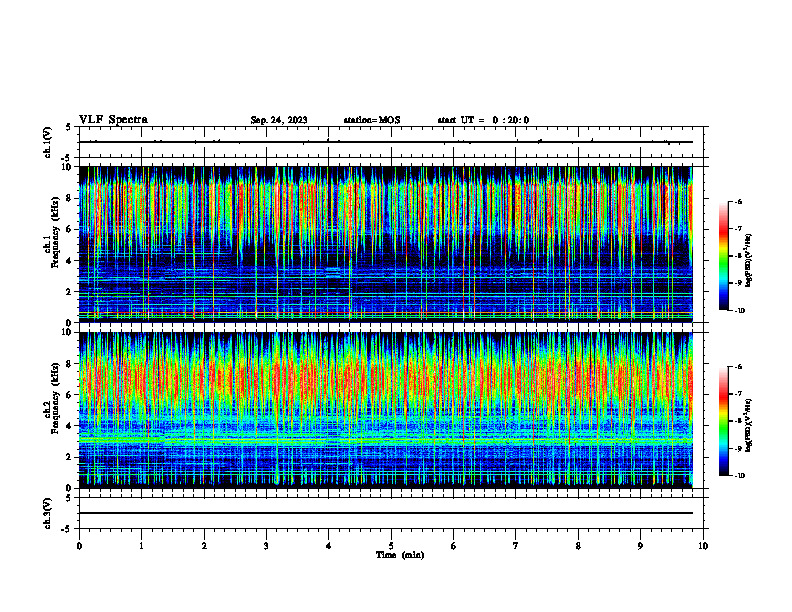
Task: Select the "start UT = 0 : 20: 0" text
Action: pyautogui.click(x=483, y=120)
